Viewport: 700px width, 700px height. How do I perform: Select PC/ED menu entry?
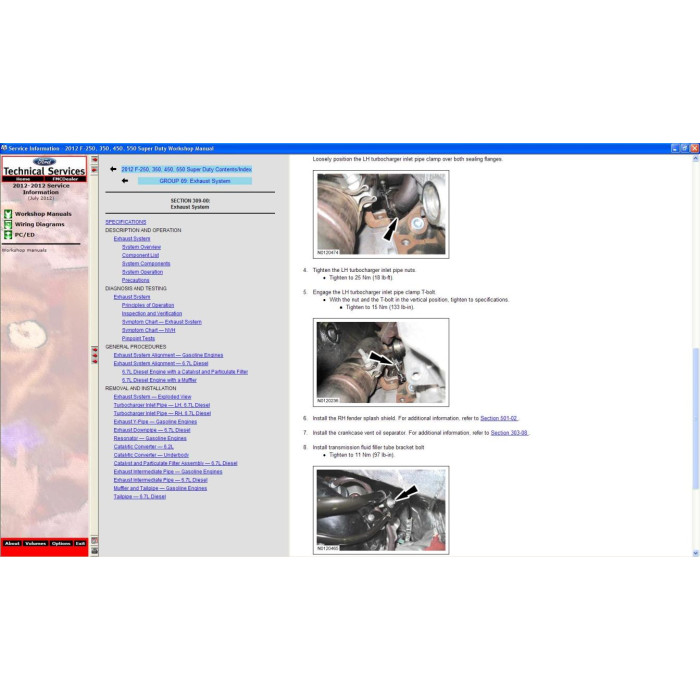[25, 234]
